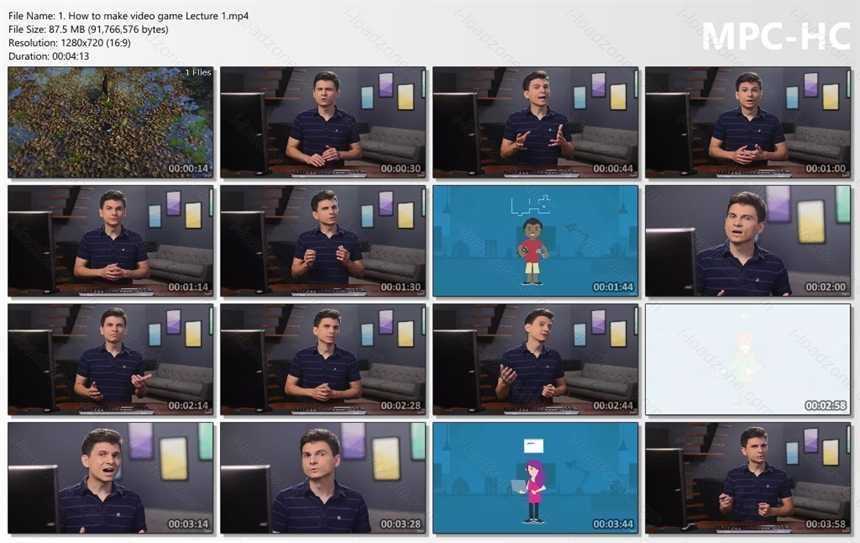This screenshot has height=543, width=860.
Task: Select the thumbnail stamped 00:02:28
Action: tap(323, 359)
